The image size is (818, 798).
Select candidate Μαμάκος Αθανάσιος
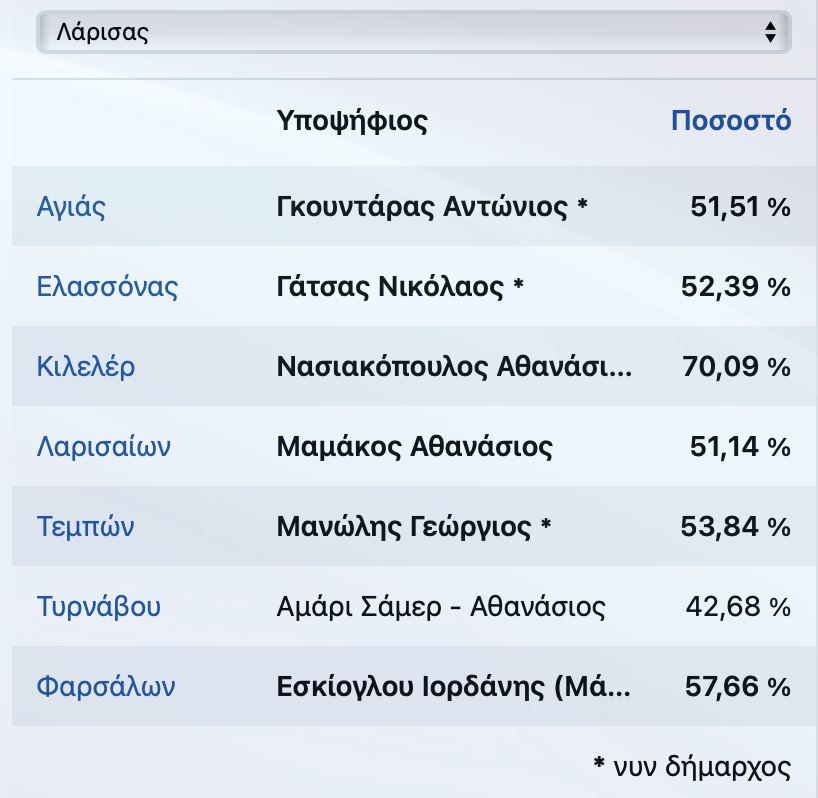tap(414, 446)
